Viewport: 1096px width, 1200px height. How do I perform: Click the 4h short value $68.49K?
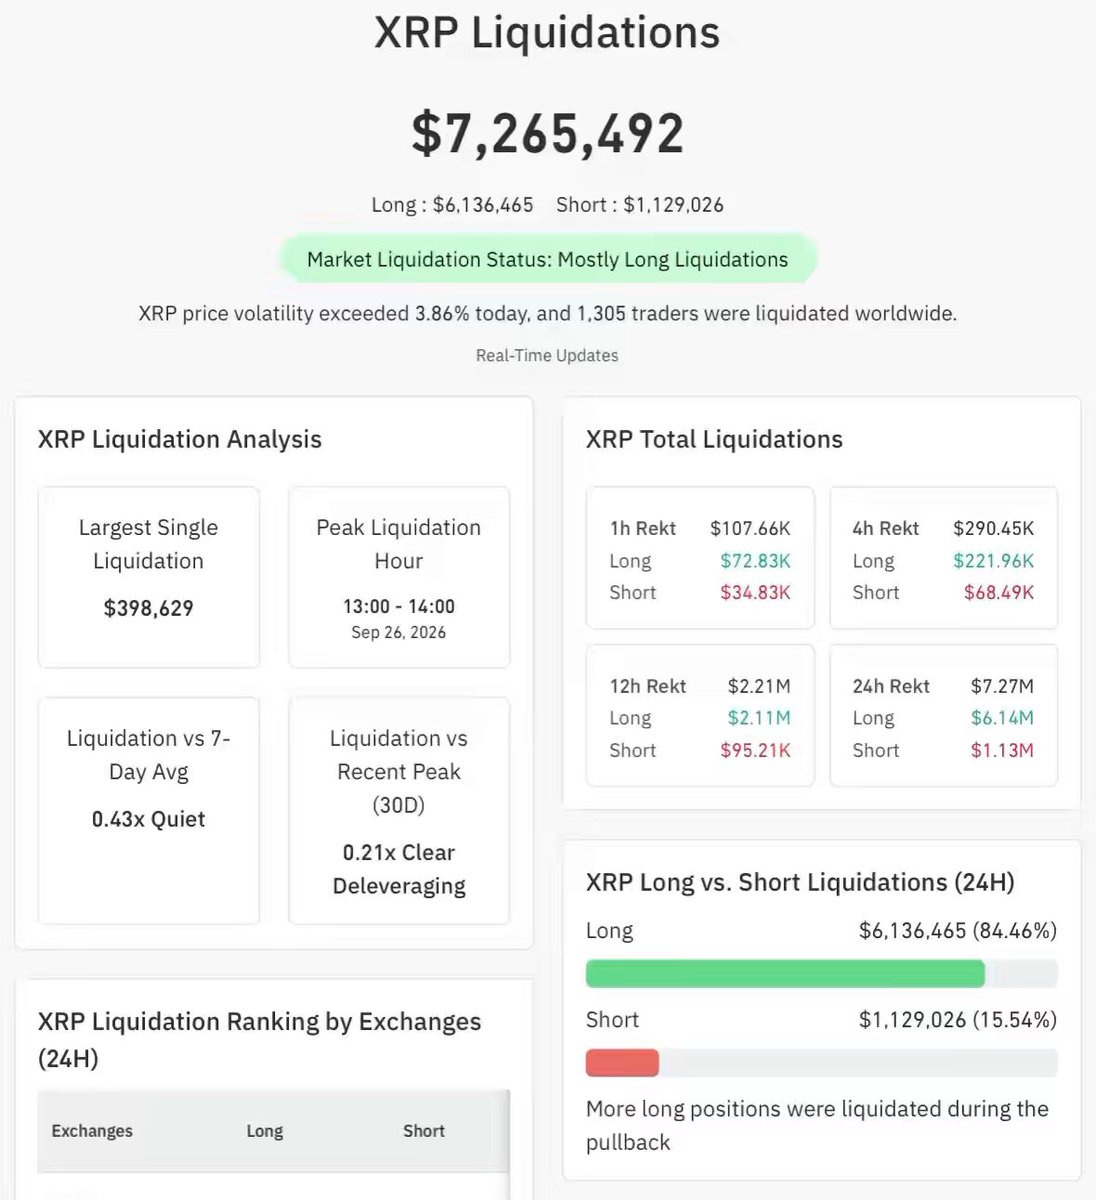[999, 592]
